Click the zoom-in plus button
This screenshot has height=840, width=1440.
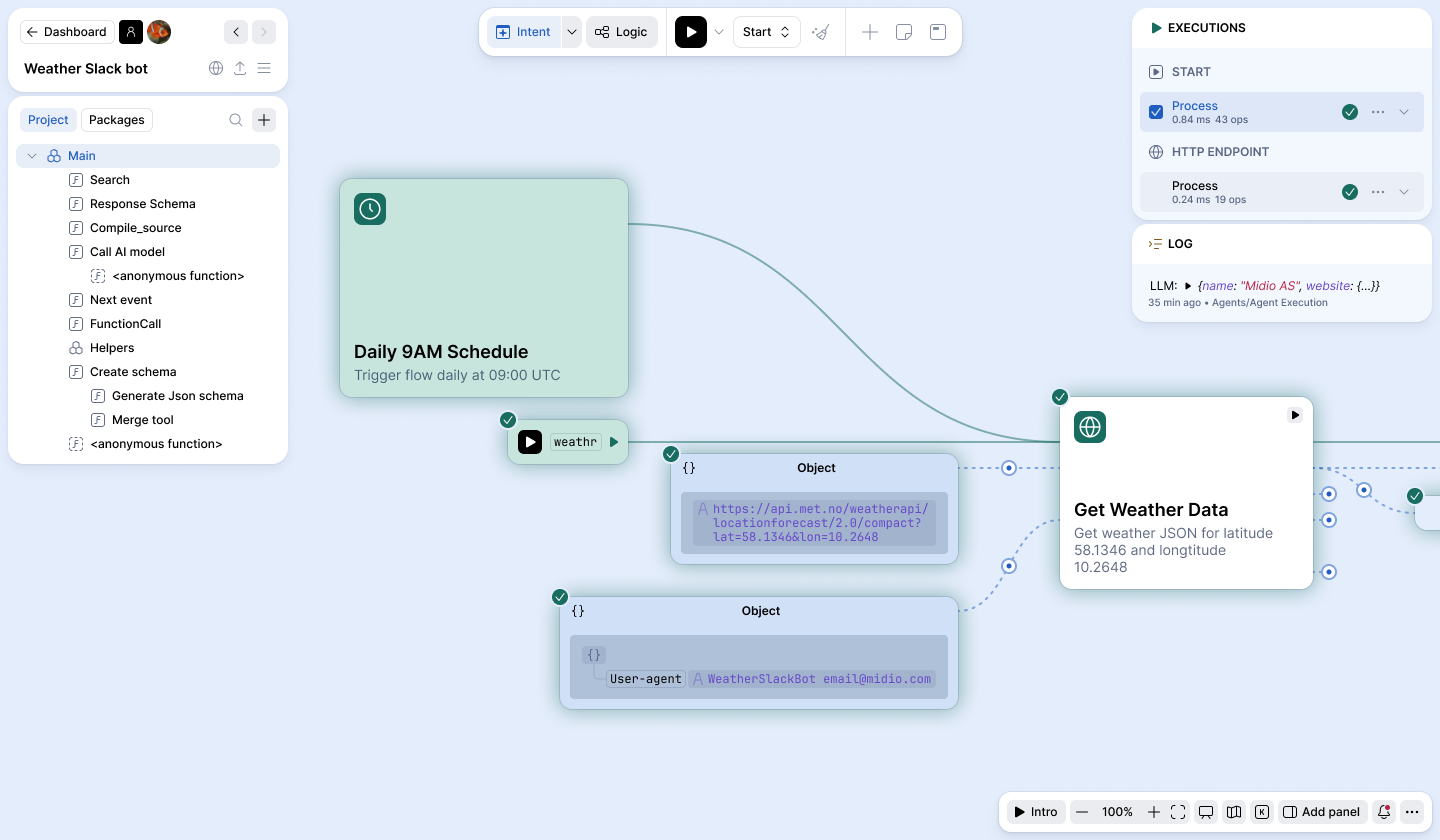coord(1154,812)
